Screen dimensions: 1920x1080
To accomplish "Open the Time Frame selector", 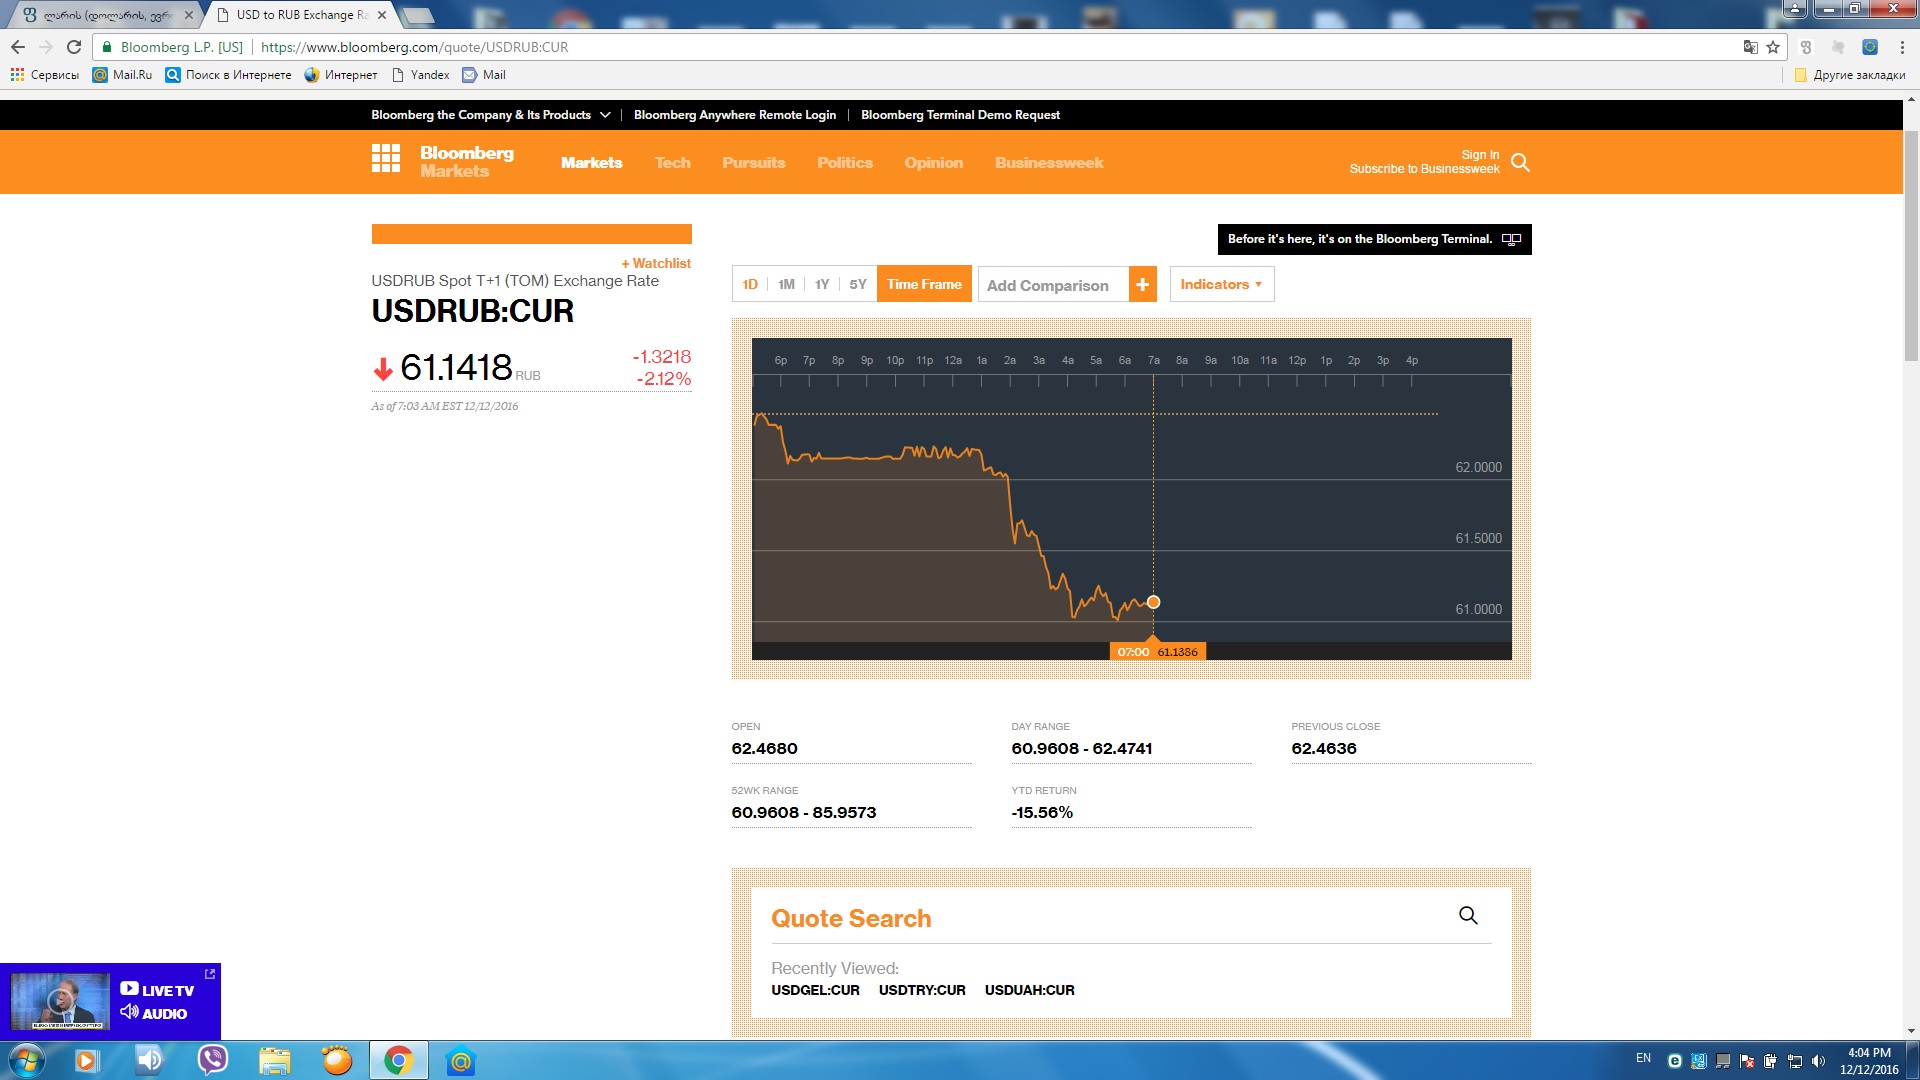I will pos(924,285).
